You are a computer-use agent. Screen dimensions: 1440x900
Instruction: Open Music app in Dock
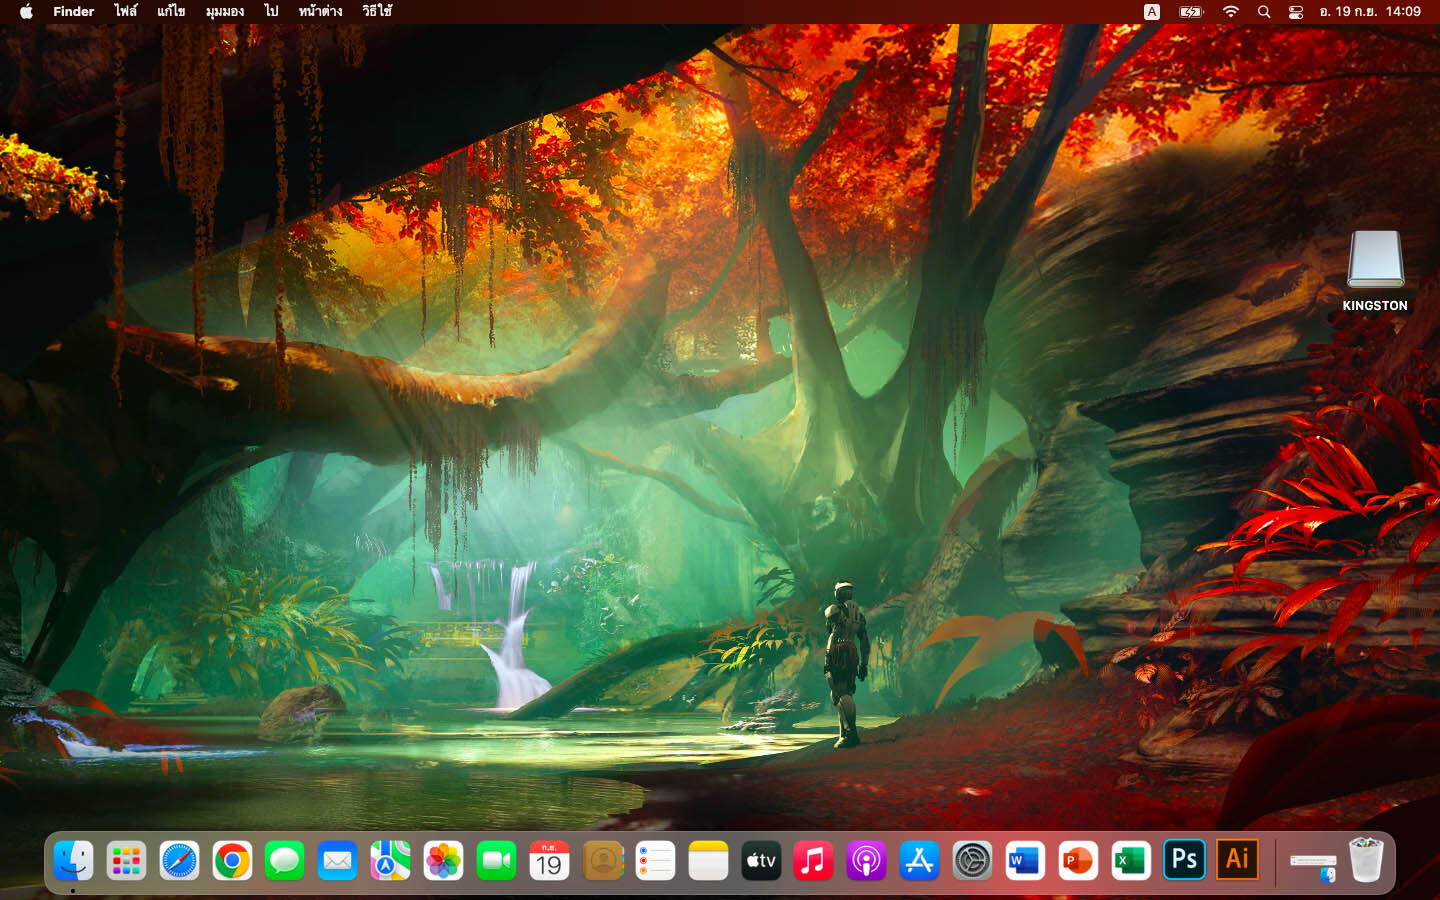point(814,861)
